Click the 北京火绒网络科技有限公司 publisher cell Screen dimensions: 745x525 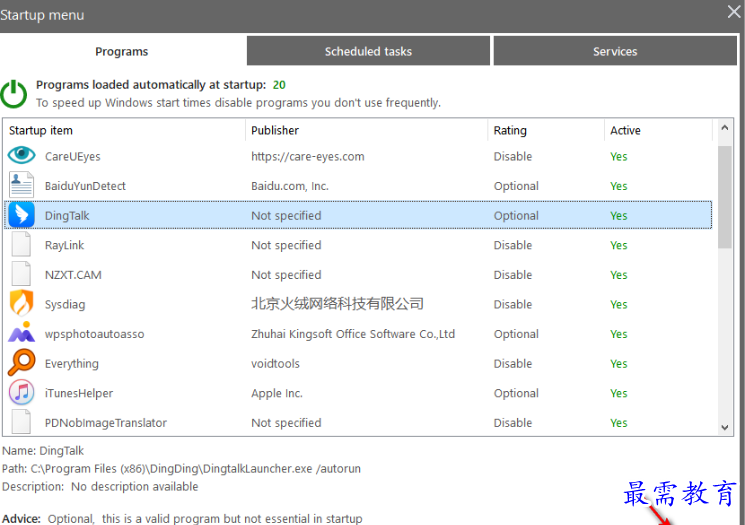coord(337,304)
